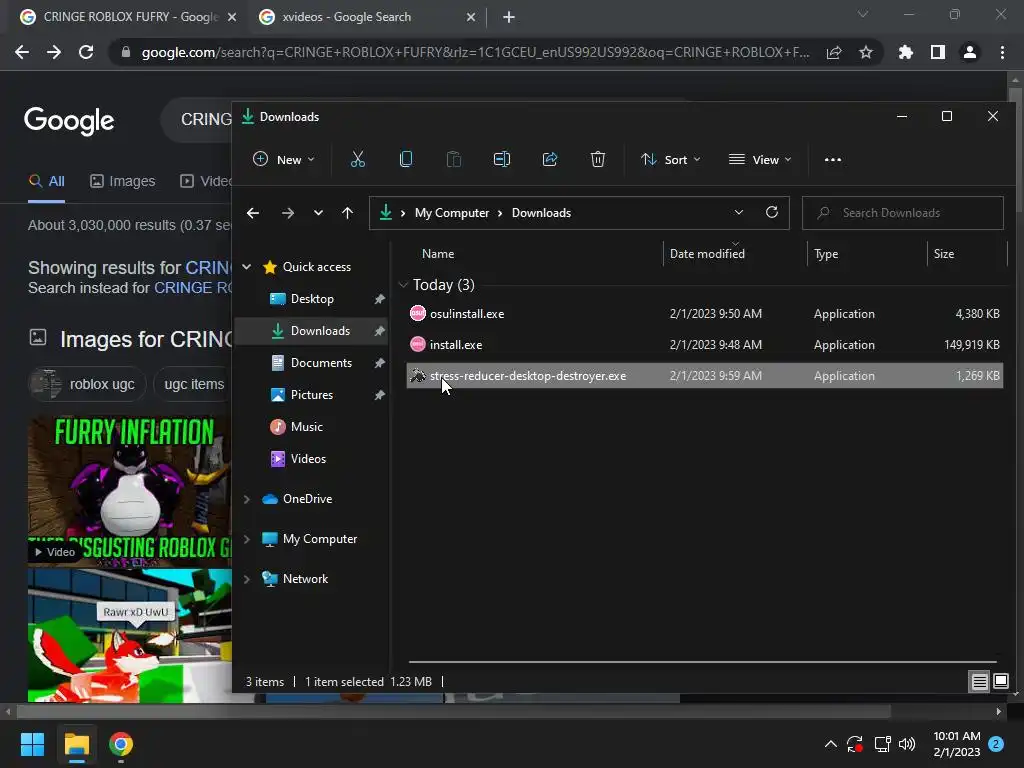Open the Chrome three-dot menu
Screen dimensions: 1024x768
click(1002, 52)
